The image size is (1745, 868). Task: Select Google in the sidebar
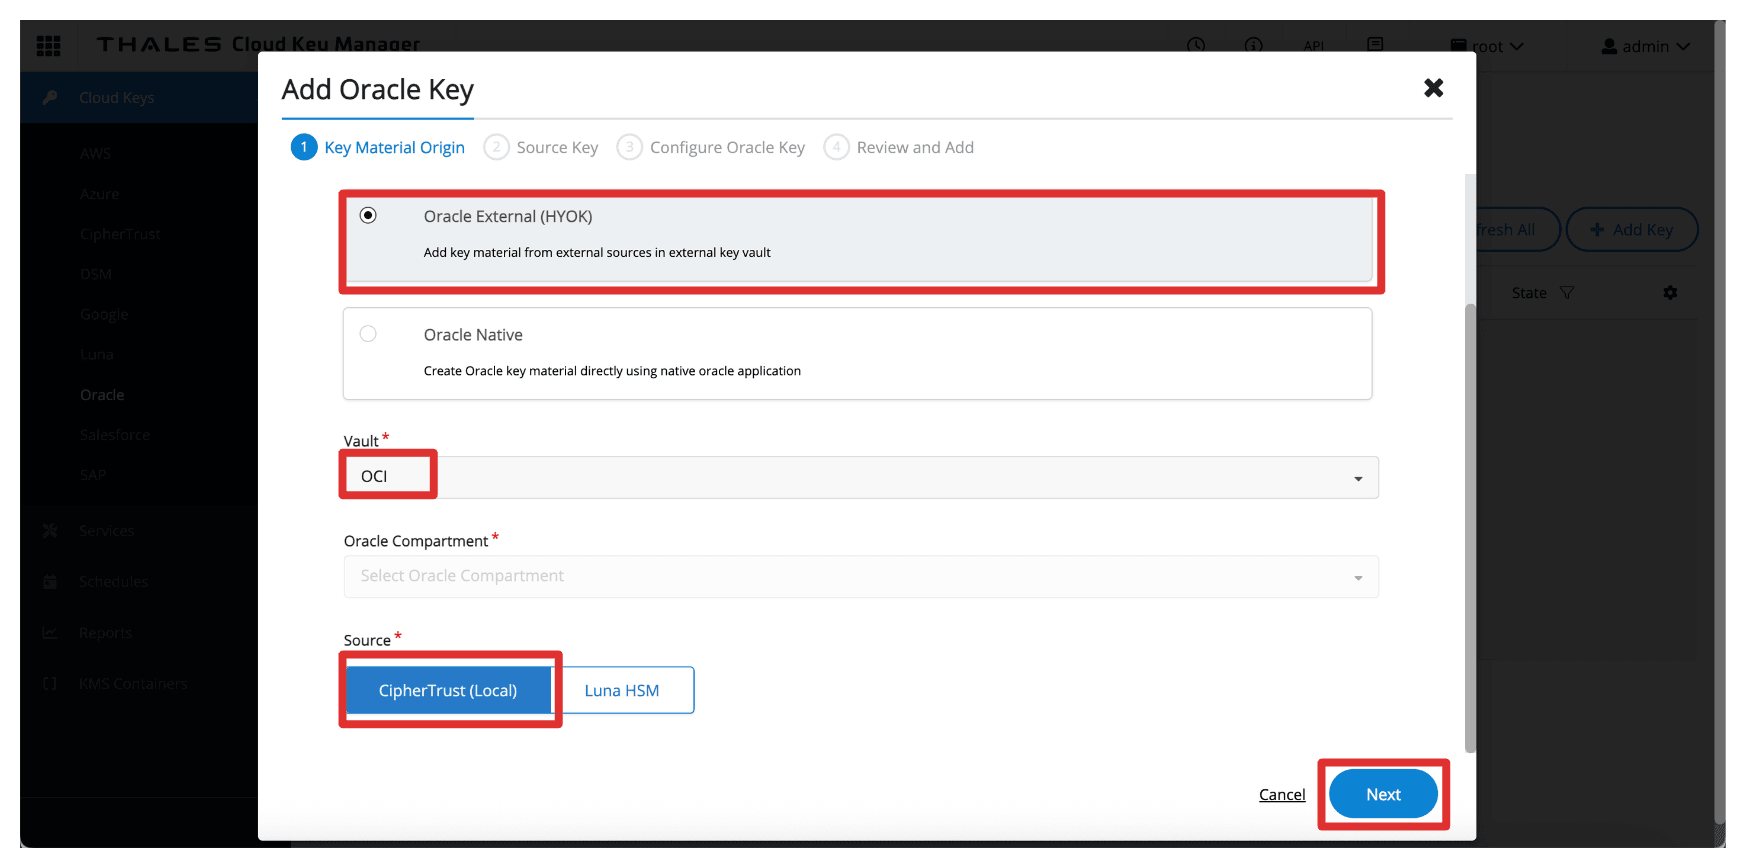coord(104,314)
